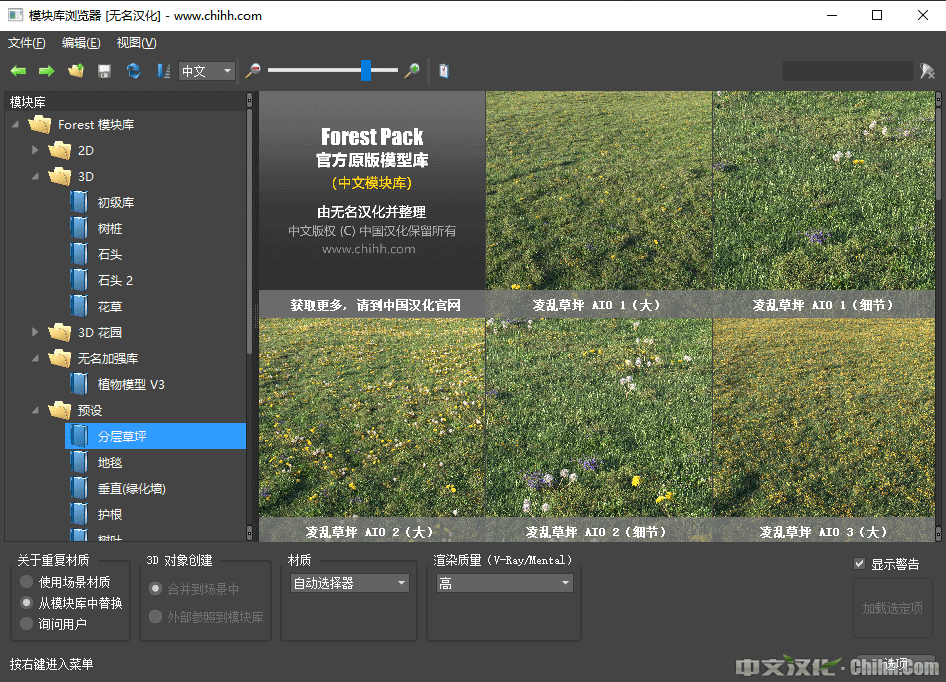
Task: Open the 文件(F) menu
Action: point(27,43)
